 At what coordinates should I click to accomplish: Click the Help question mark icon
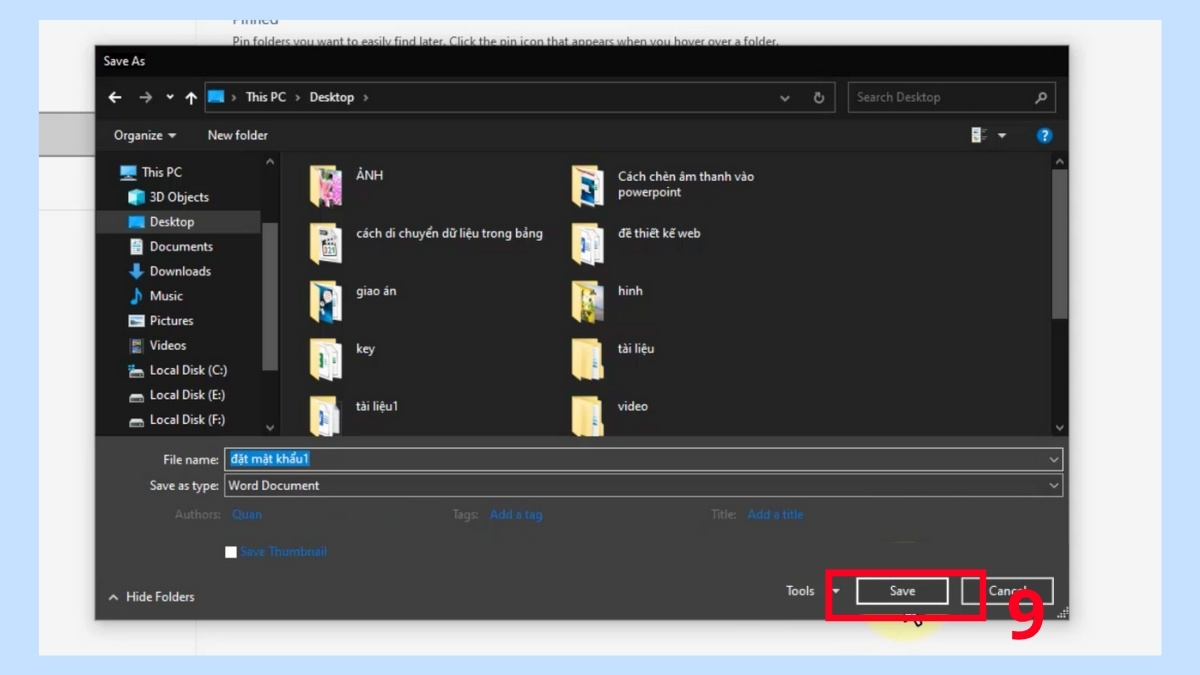(x=1044, y=135)
